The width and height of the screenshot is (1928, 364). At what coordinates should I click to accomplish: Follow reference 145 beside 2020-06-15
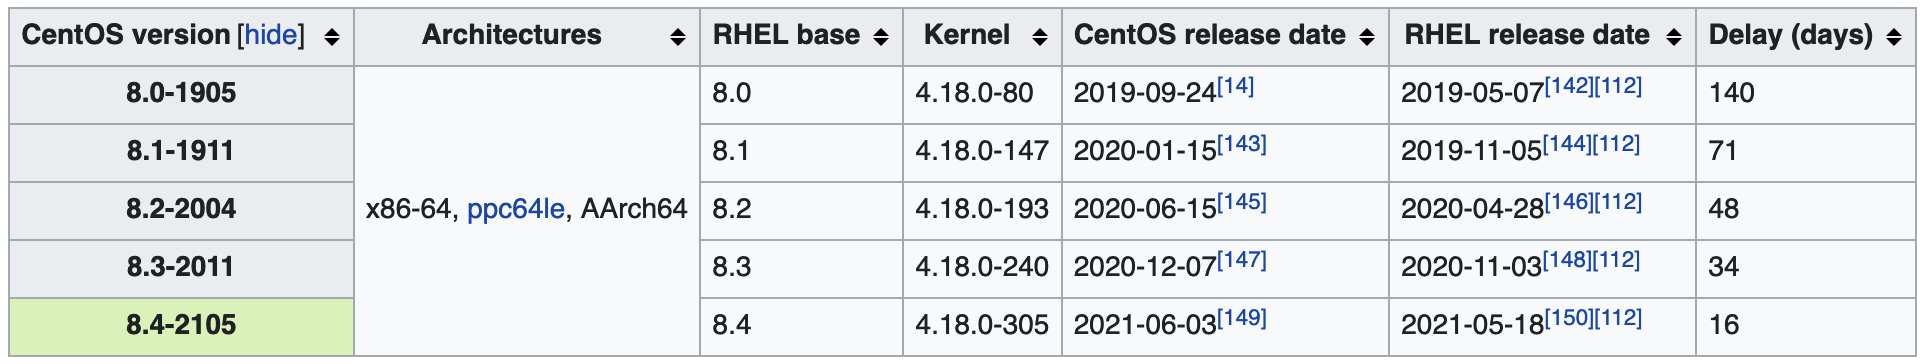pyautogui.click(x=1241, y=202)
